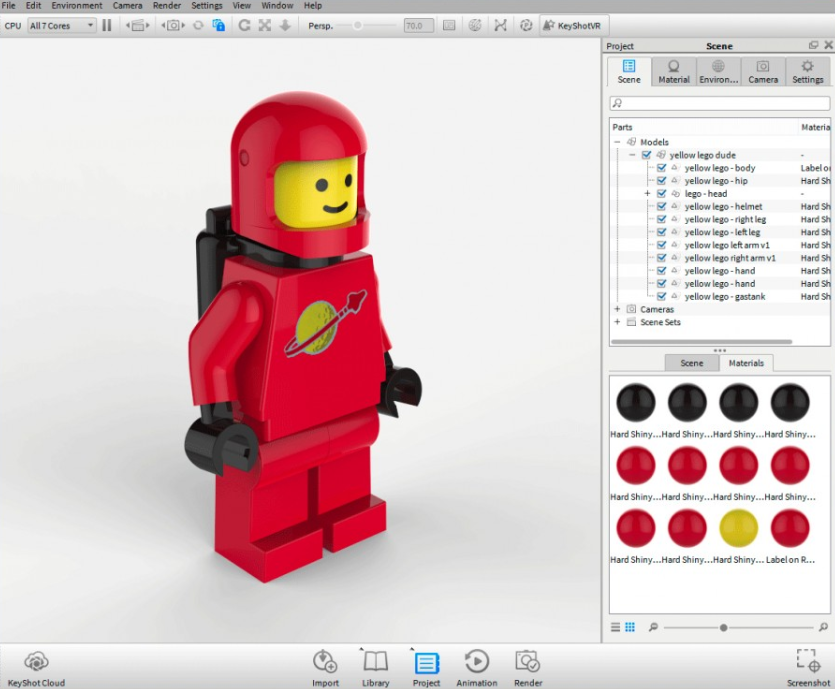Switch to the Material tab
Image resolution: width=835 pixels, height=689 pixels.
[x=674, y=72]
